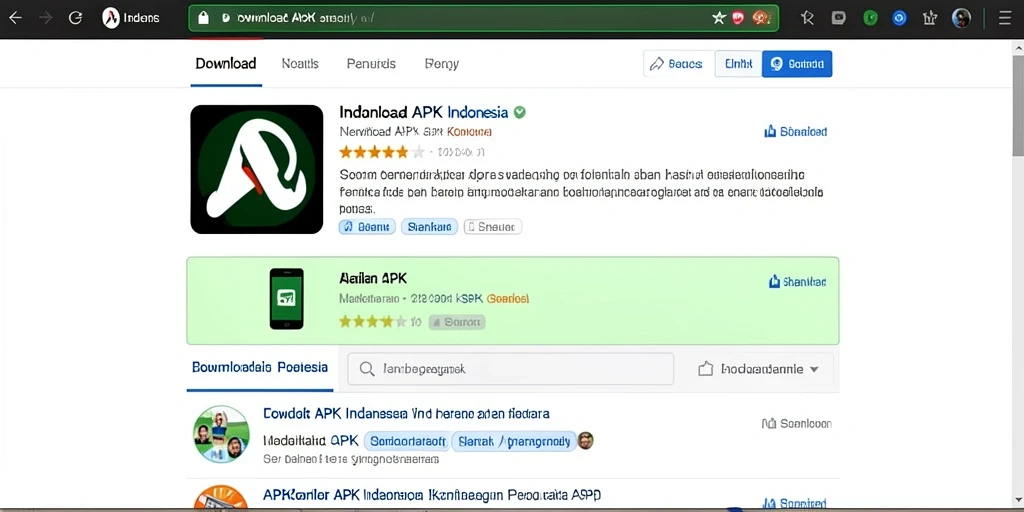Click the Snauac tag under description
Image resolution: width=1024 pixels, height=512 pixels.
click(x=492, y=227)
